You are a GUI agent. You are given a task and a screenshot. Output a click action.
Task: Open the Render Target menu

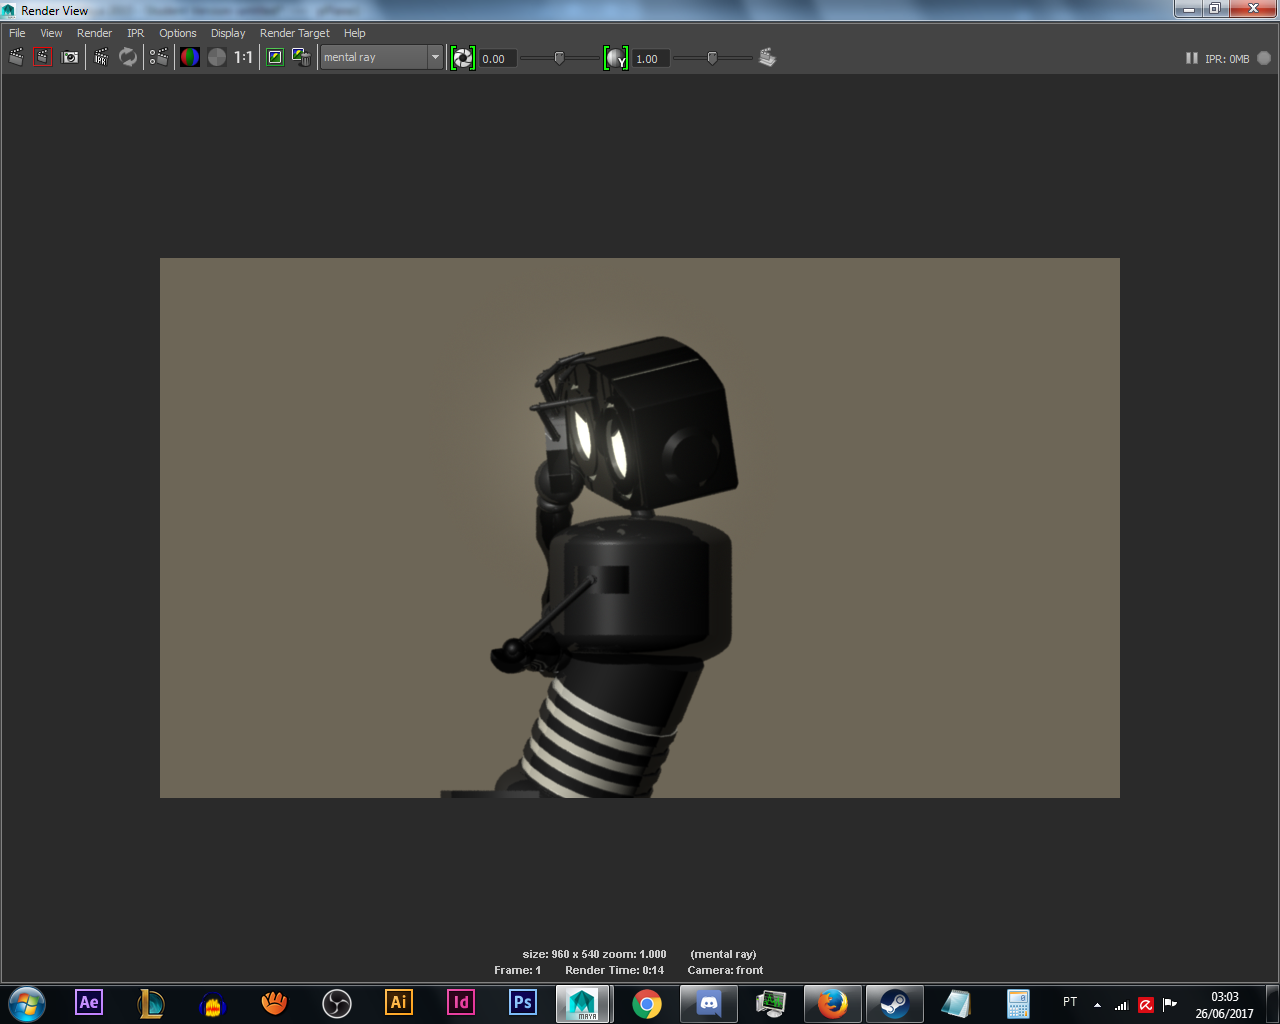point(293,32)
